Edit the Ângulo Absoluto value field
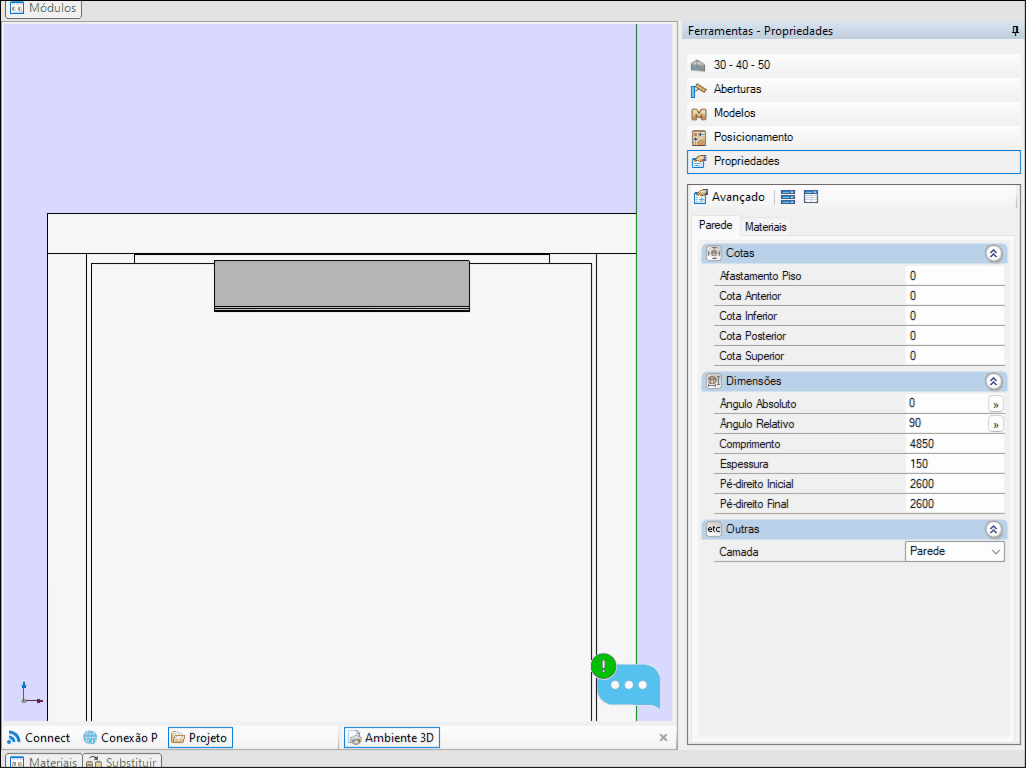Image resolution: width=1026 pixels, height=768 pixels. pos(946,404)
